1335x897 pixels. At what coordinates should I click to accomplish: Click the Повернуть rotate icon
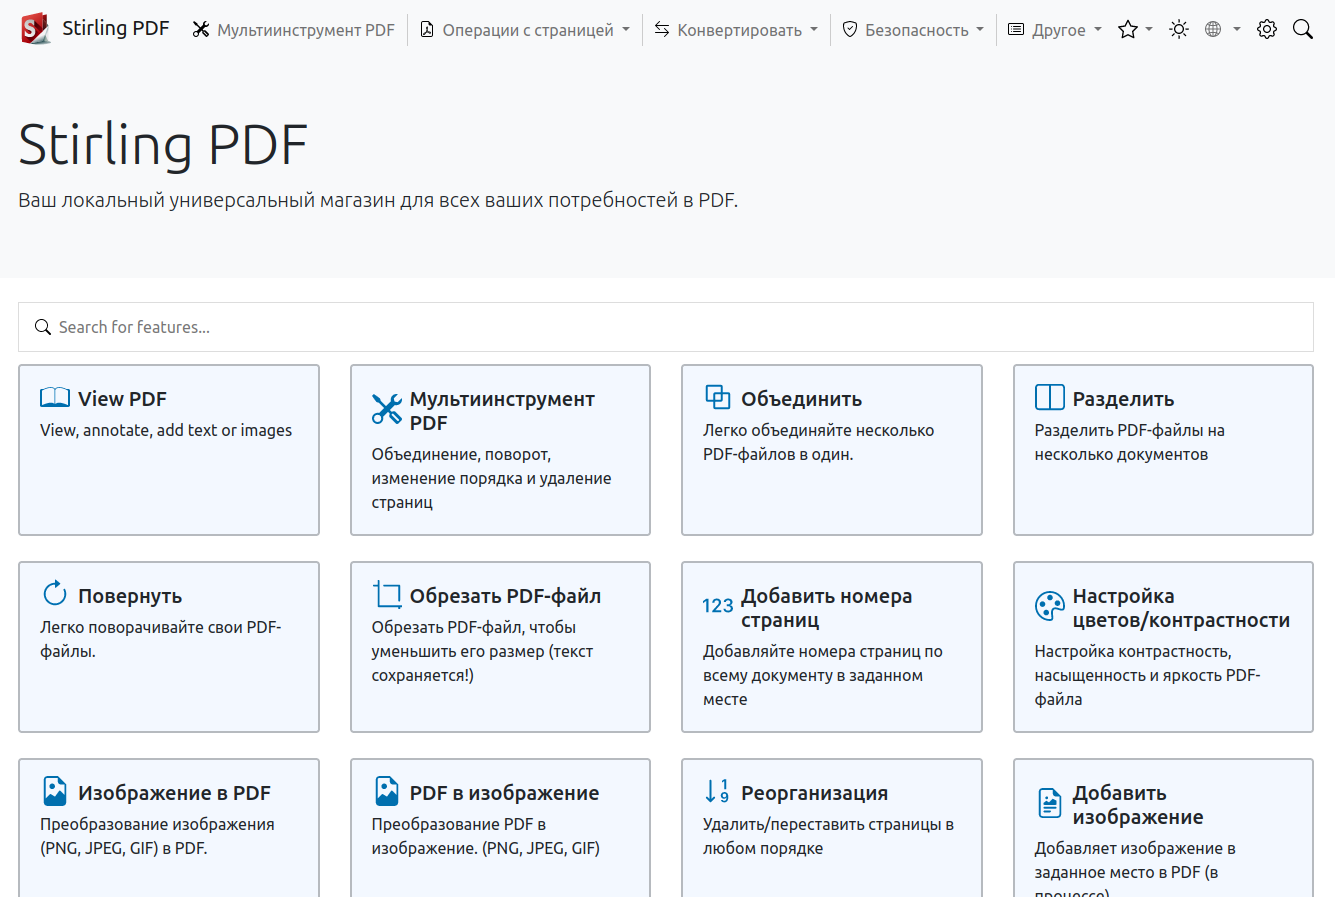[x=55, y=594]
